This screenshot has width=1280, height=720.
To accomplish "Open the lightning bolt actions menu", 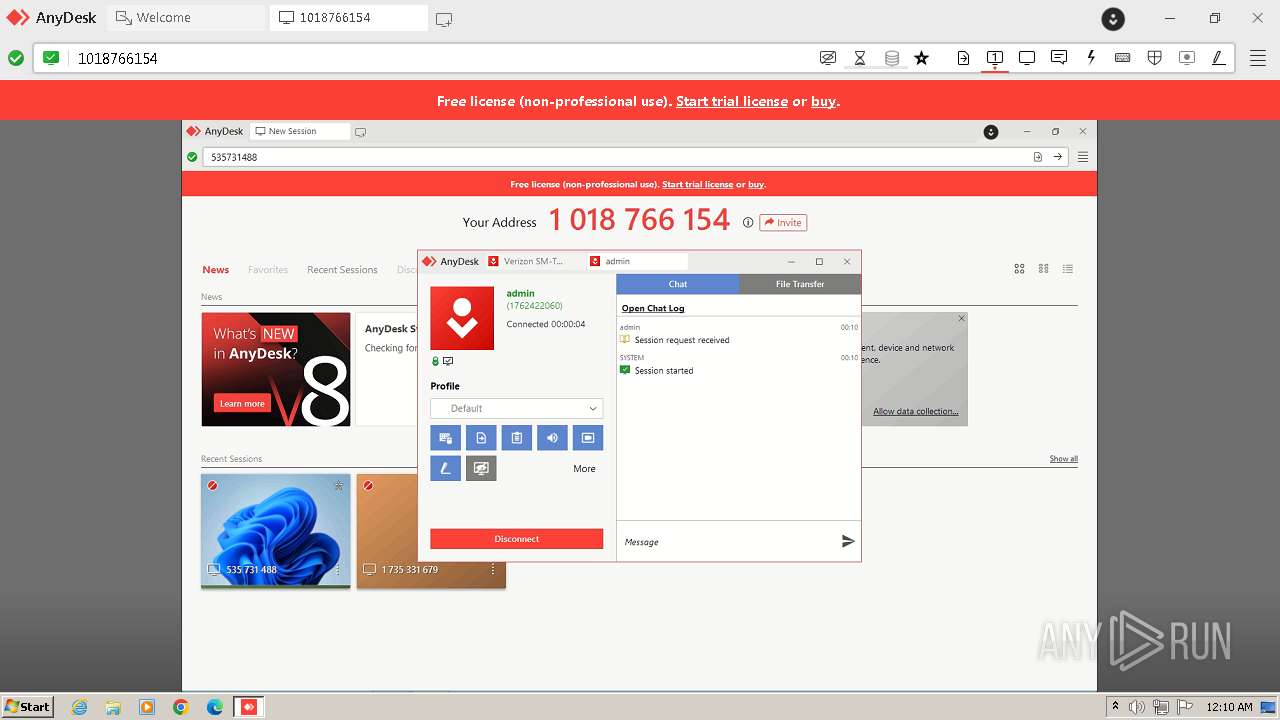I will click(x=1091, y=58).
